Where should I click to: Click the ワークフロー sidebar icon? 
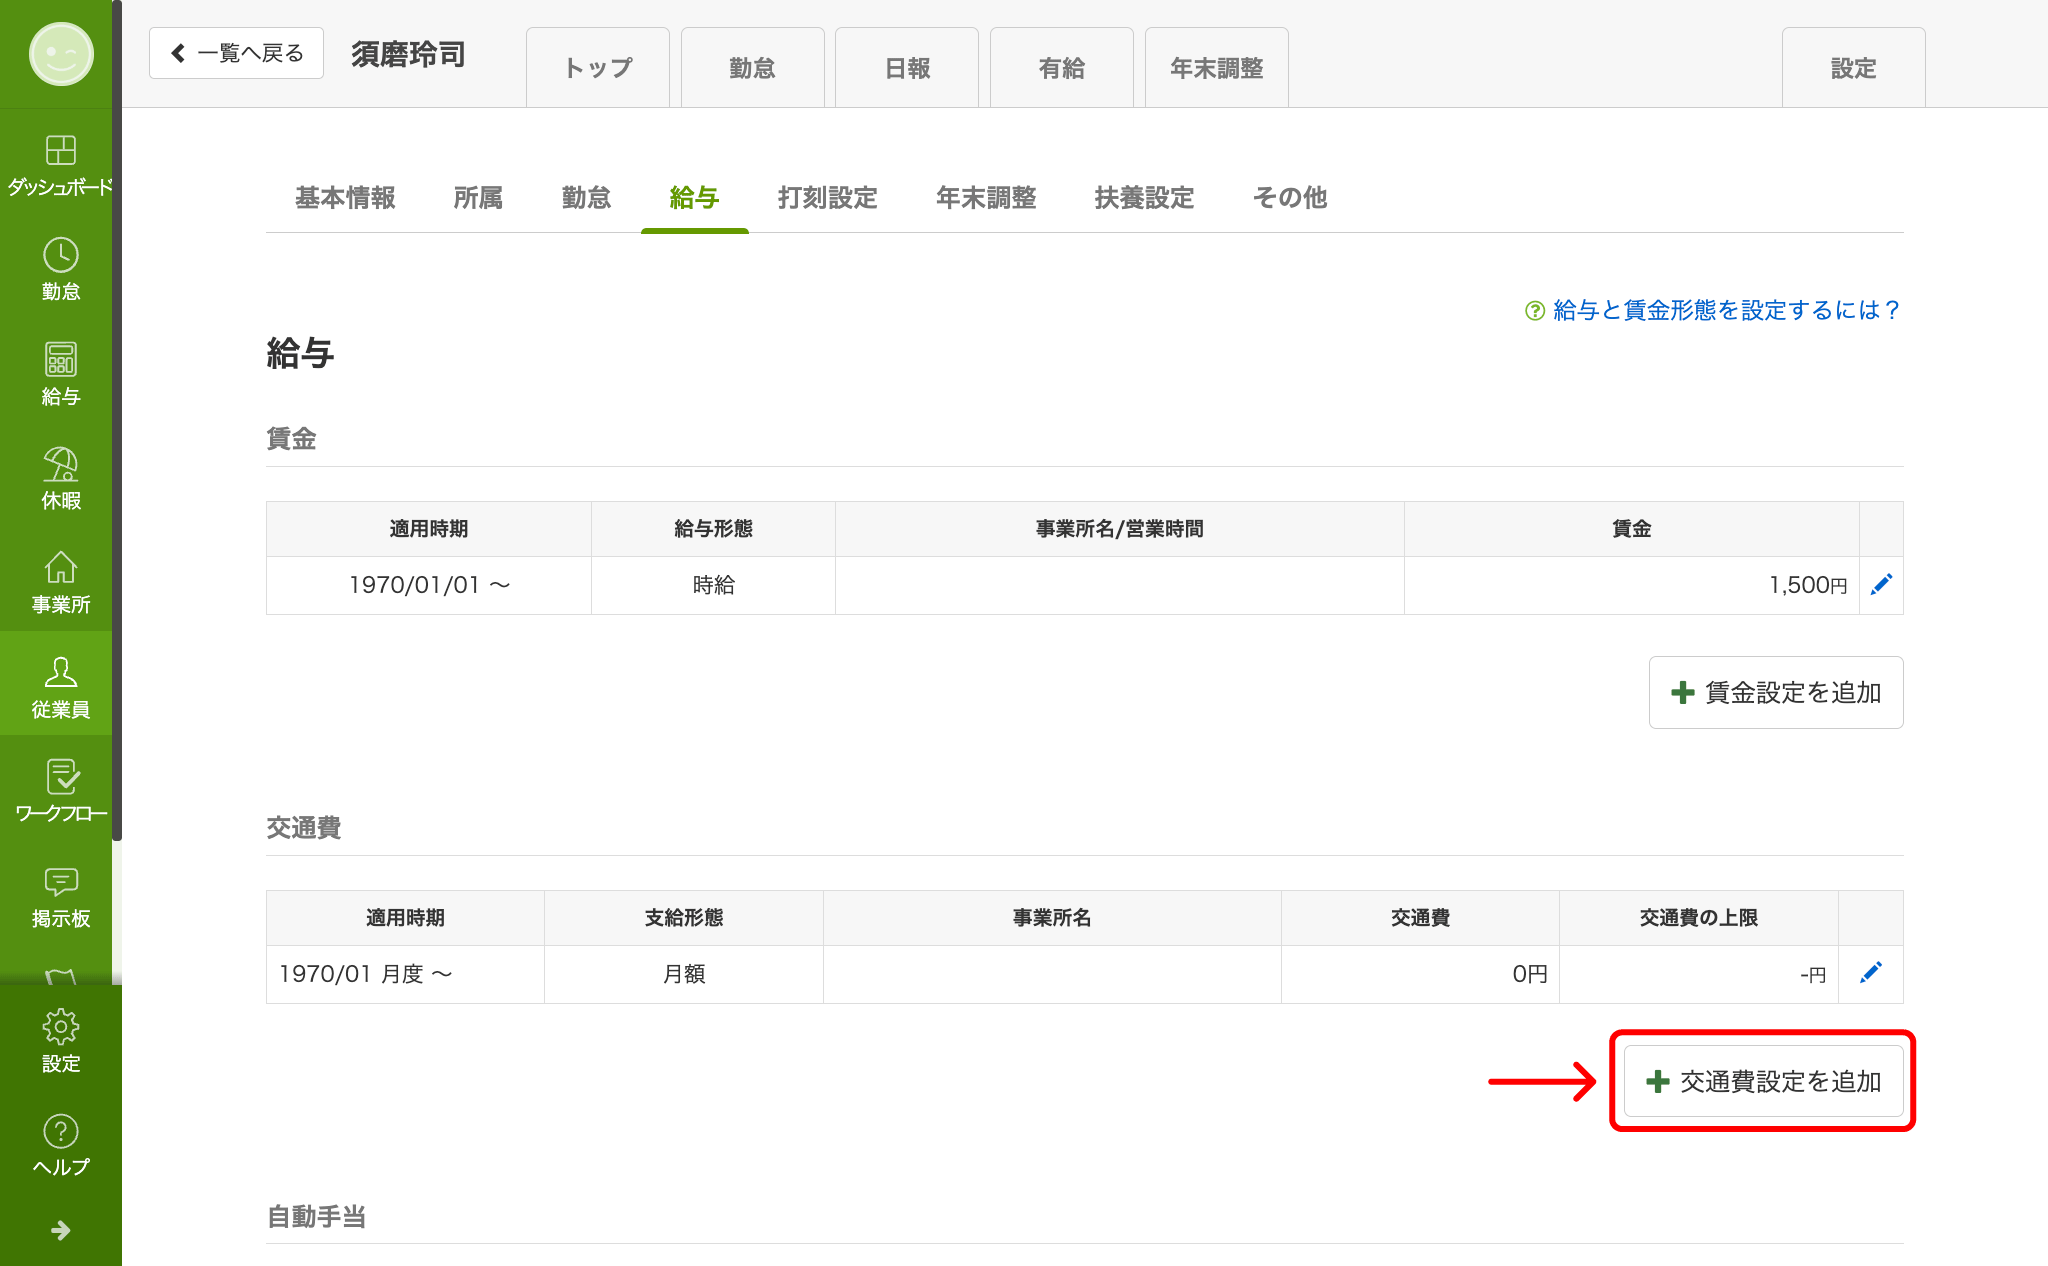[60, 790]
